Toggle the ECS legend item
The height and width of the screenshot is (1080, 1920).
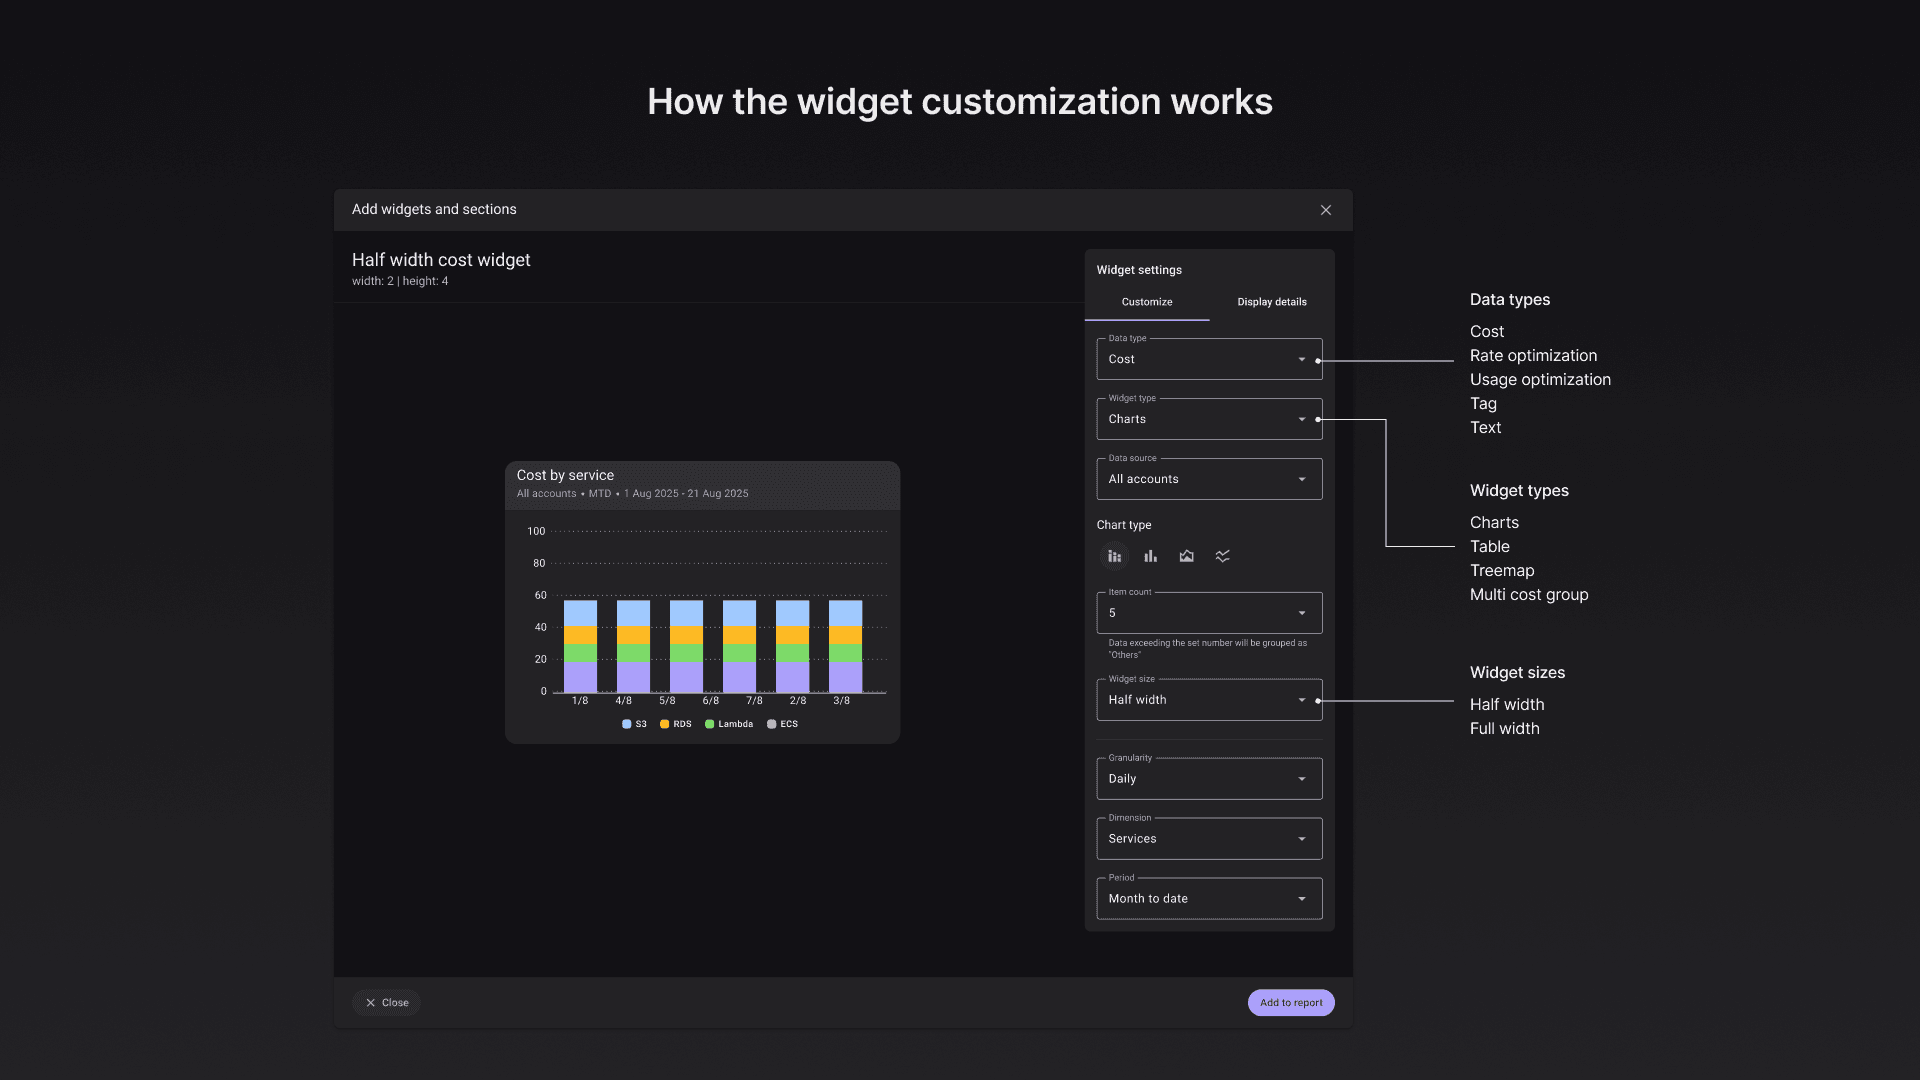782,724
